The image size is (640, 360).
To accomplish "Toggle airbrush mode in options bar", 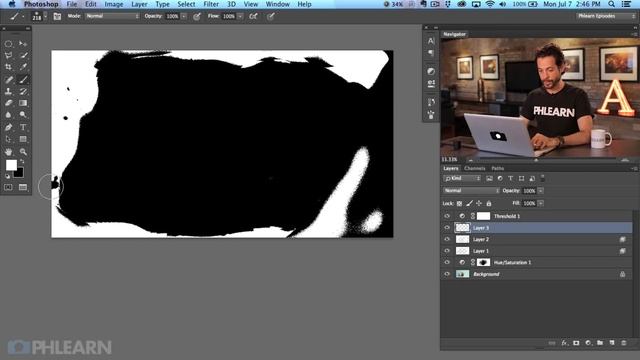I will [x=253, y=16].
